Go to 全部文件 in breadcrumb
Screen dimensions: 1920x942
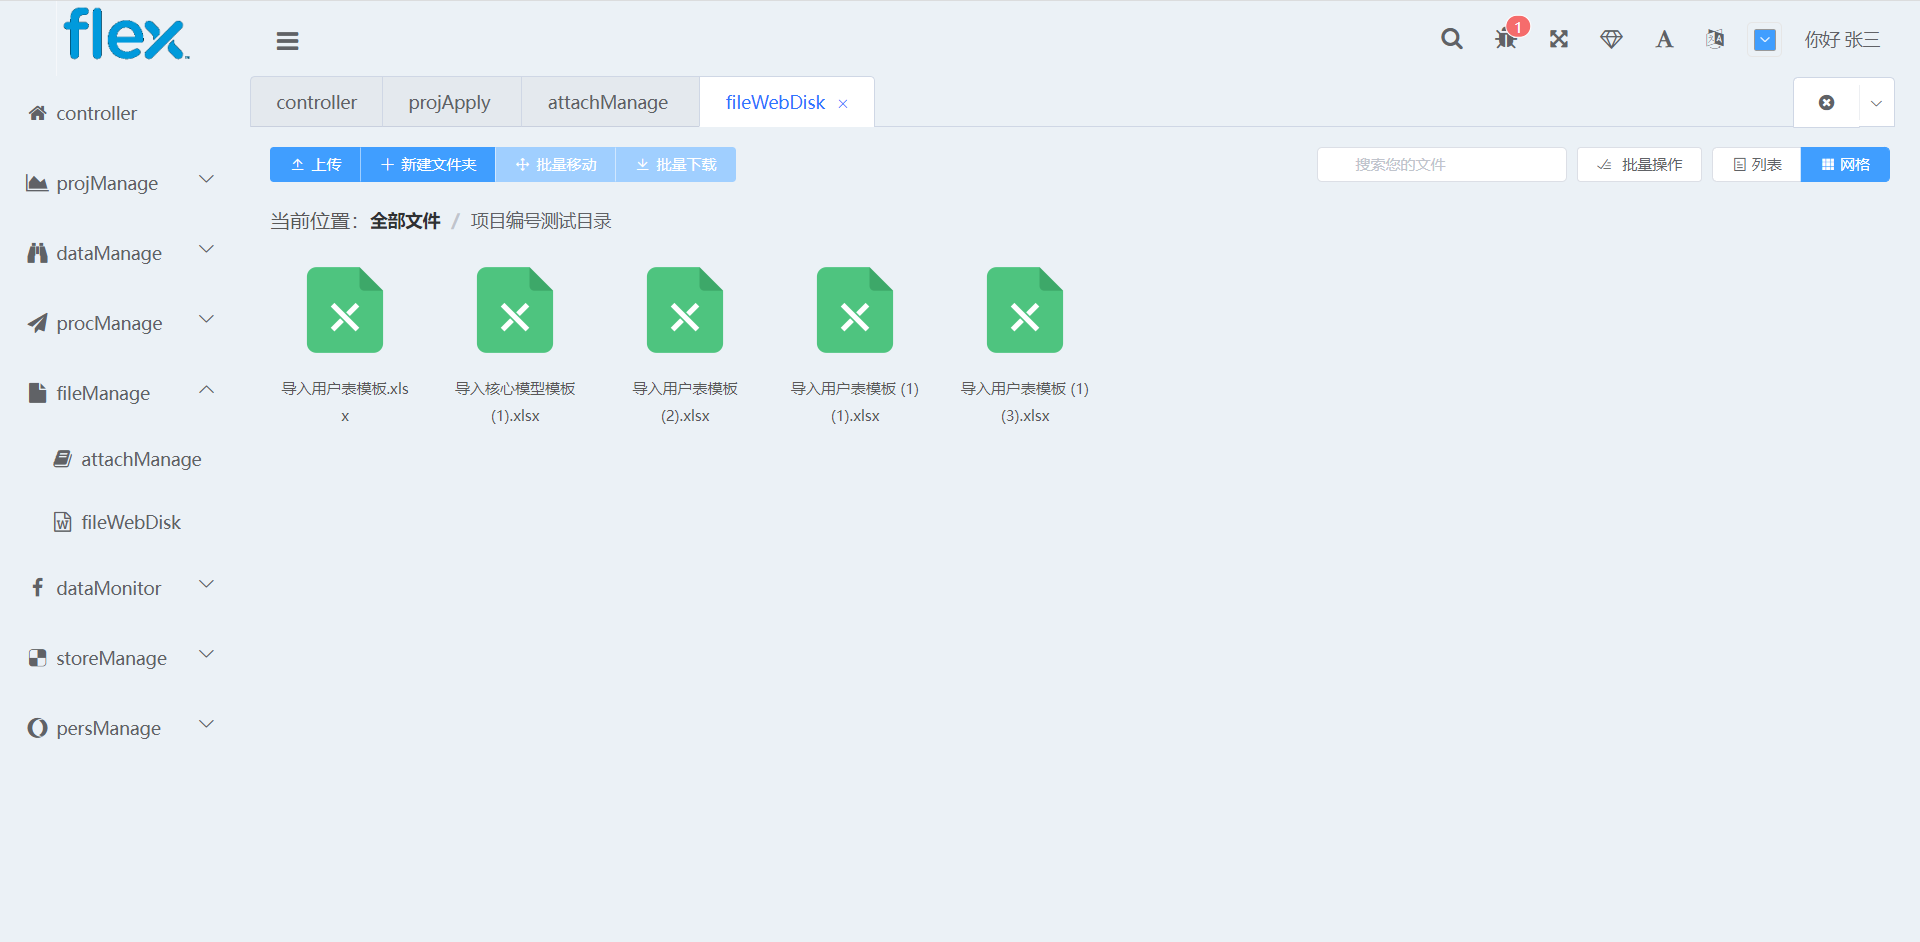405,221
